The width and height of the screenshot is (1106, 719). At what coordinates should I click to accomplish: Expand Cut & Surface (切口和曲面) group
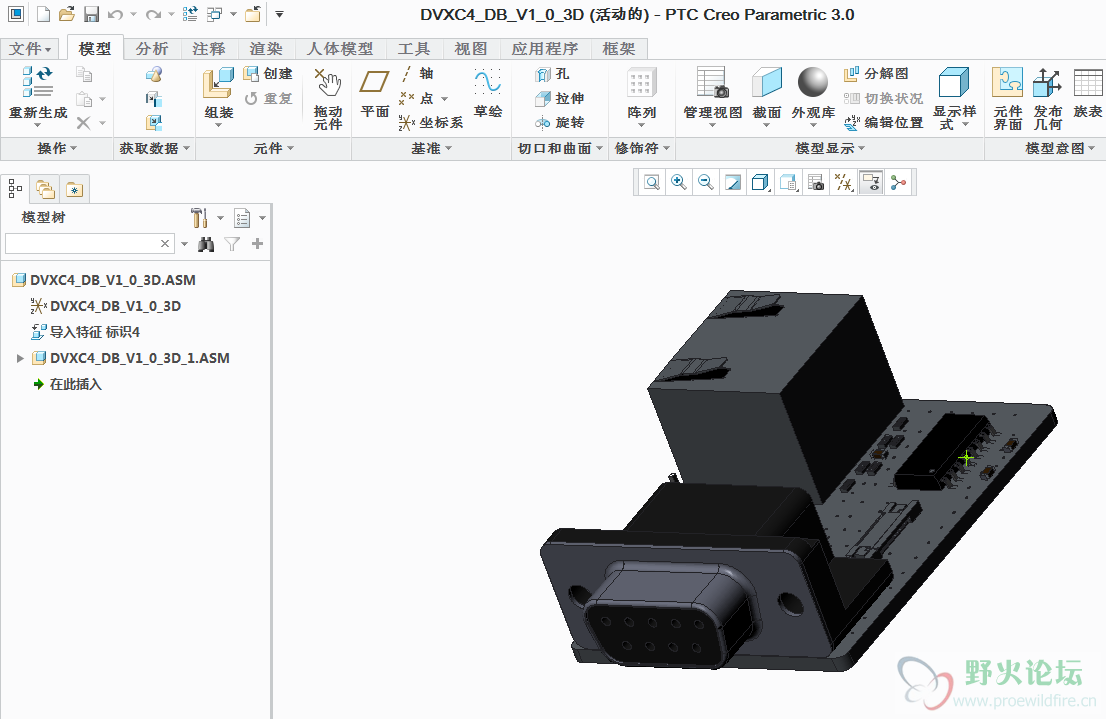[x=561, y=148]
